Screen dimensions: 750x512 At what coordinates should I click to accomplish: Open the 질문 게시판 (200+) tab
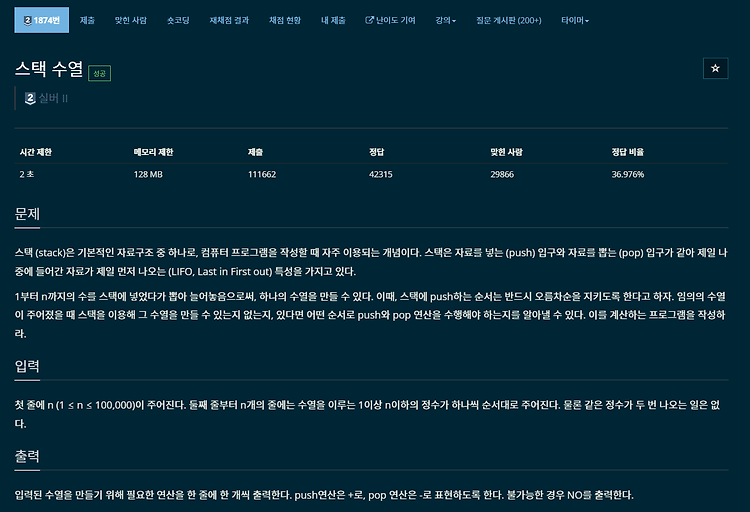coord(508,20)
